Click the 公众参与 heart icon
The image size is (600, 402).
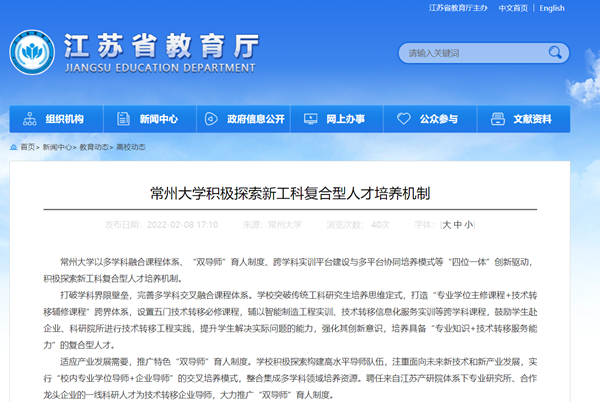point(403,119)
